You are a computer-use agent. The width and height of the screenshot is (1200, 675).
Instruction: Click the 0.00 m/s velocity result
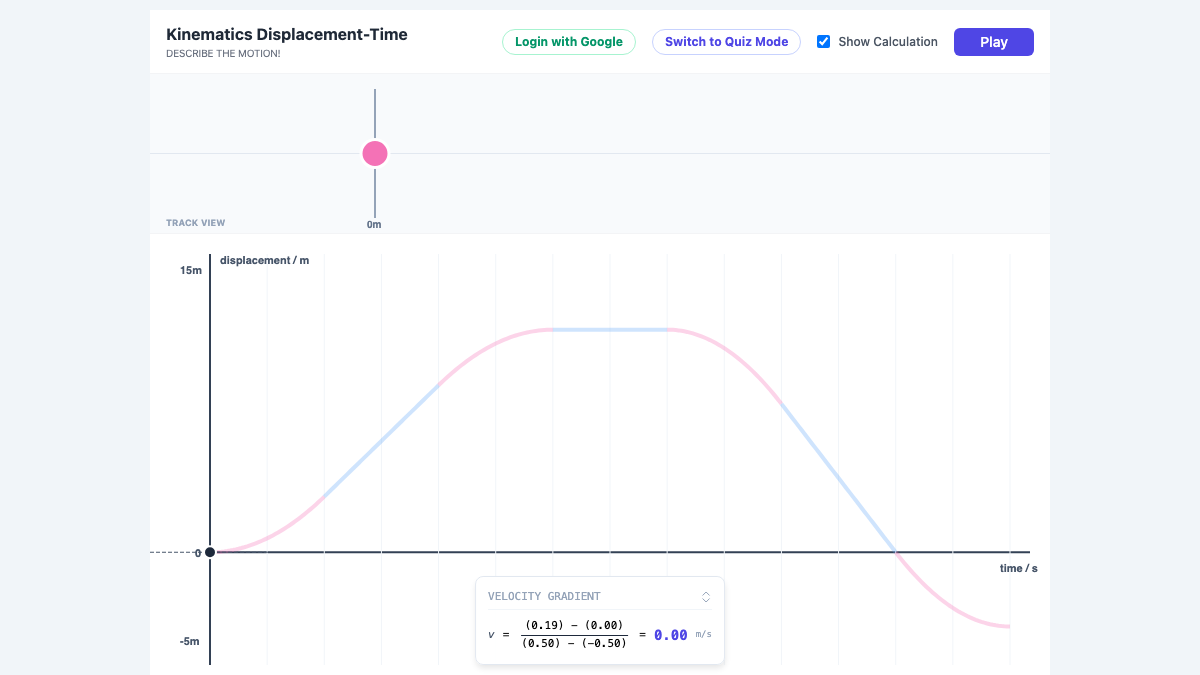coord(671,635)
